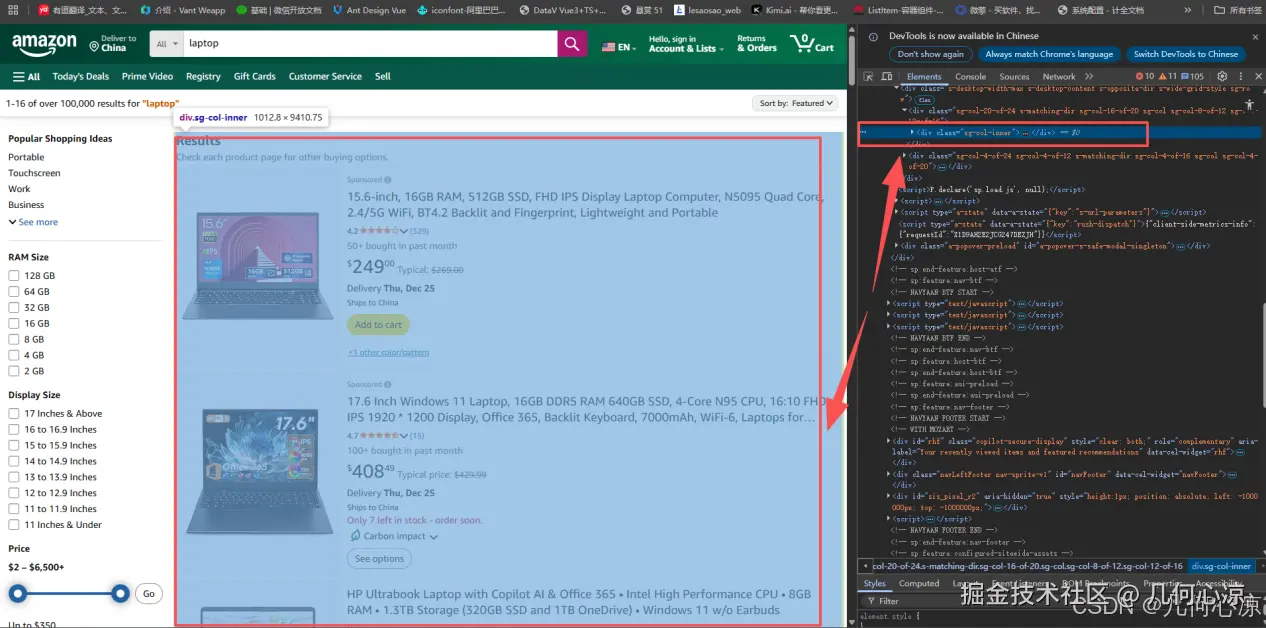Open the Kimi.ai bookmark
The image size is (1266, 628).
(x=795, y=10)
